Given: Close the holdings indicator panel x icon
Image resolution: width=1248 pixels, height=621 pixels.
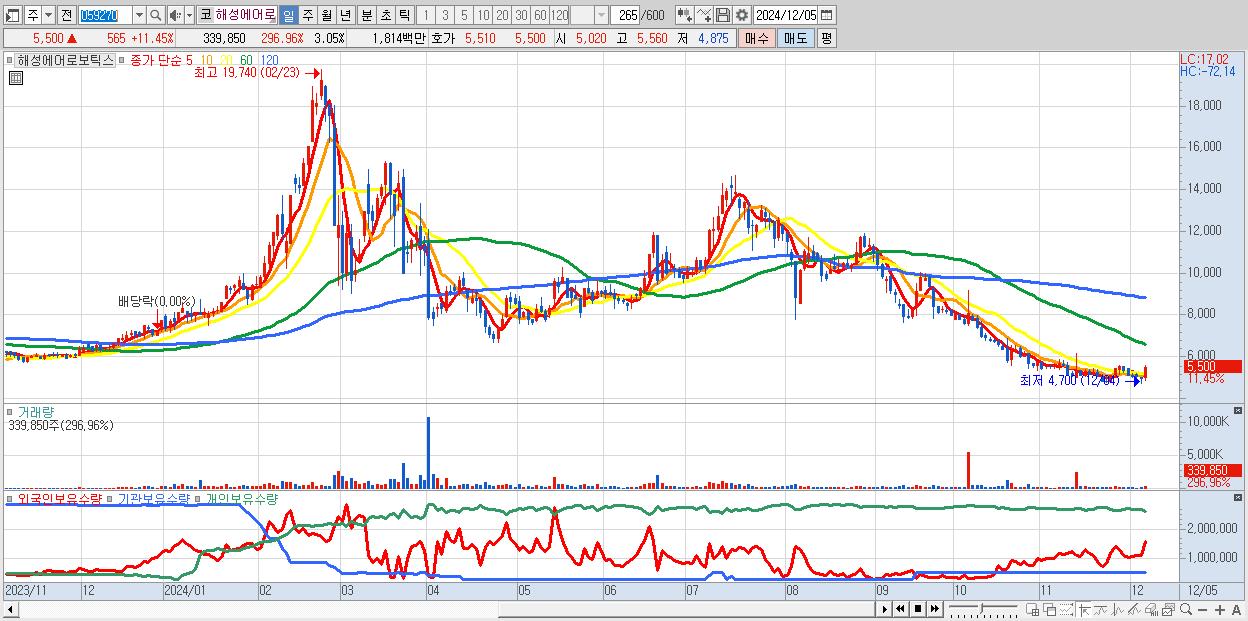Looking at the screenshot, I should point(1239,497).
